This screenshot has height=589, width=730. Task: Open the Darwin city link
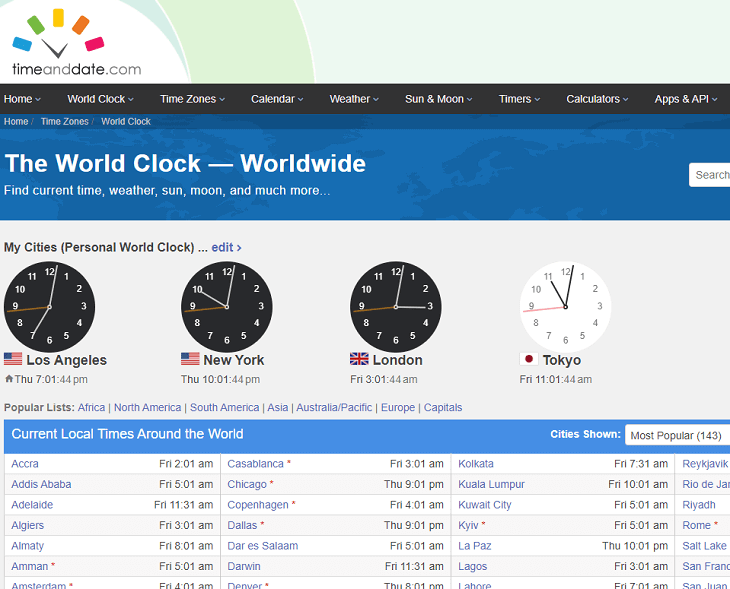click(x=243, y=566)
